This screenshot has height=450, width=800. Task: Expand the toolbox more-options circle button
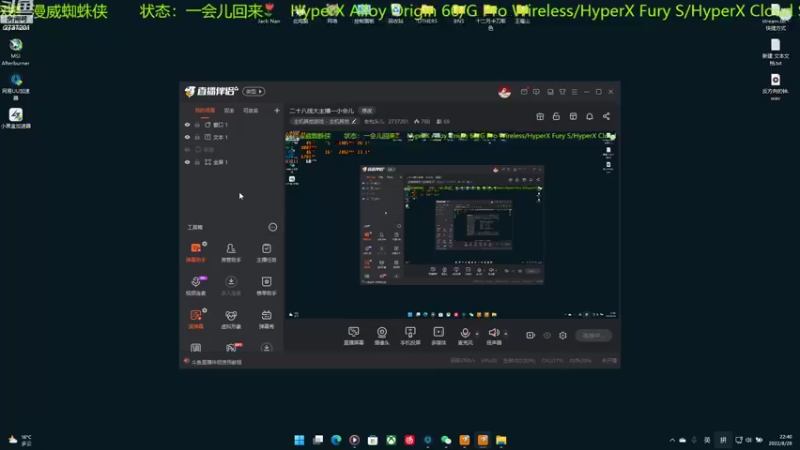273,227
